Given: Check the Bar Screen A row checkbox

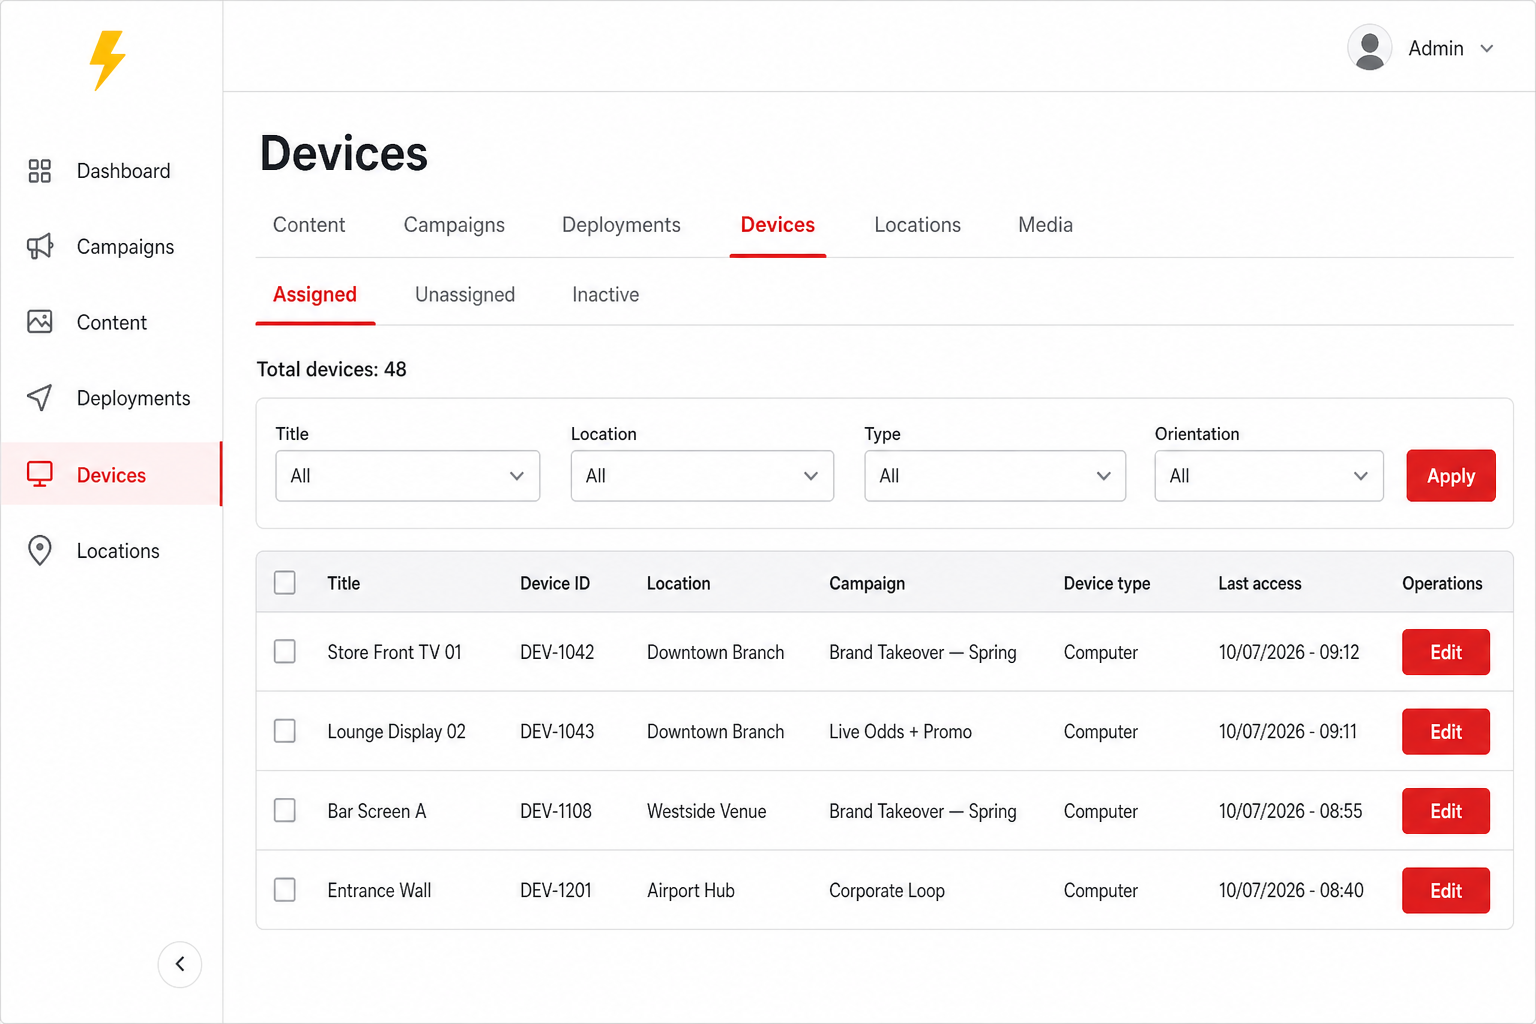Looking at the screenshot, I should (x=285, y=810).
